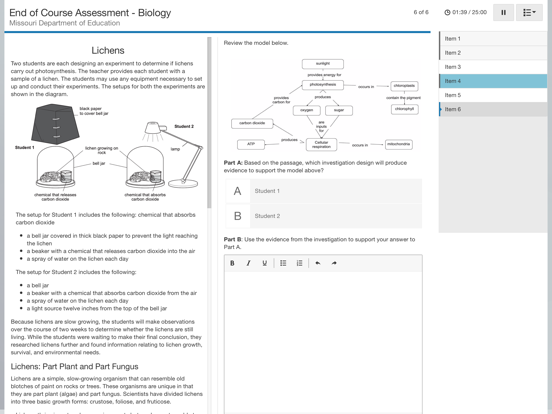Click the 'End of Course Assessment - Biology' title
The image size is (552, 414).
pos(90,13)
